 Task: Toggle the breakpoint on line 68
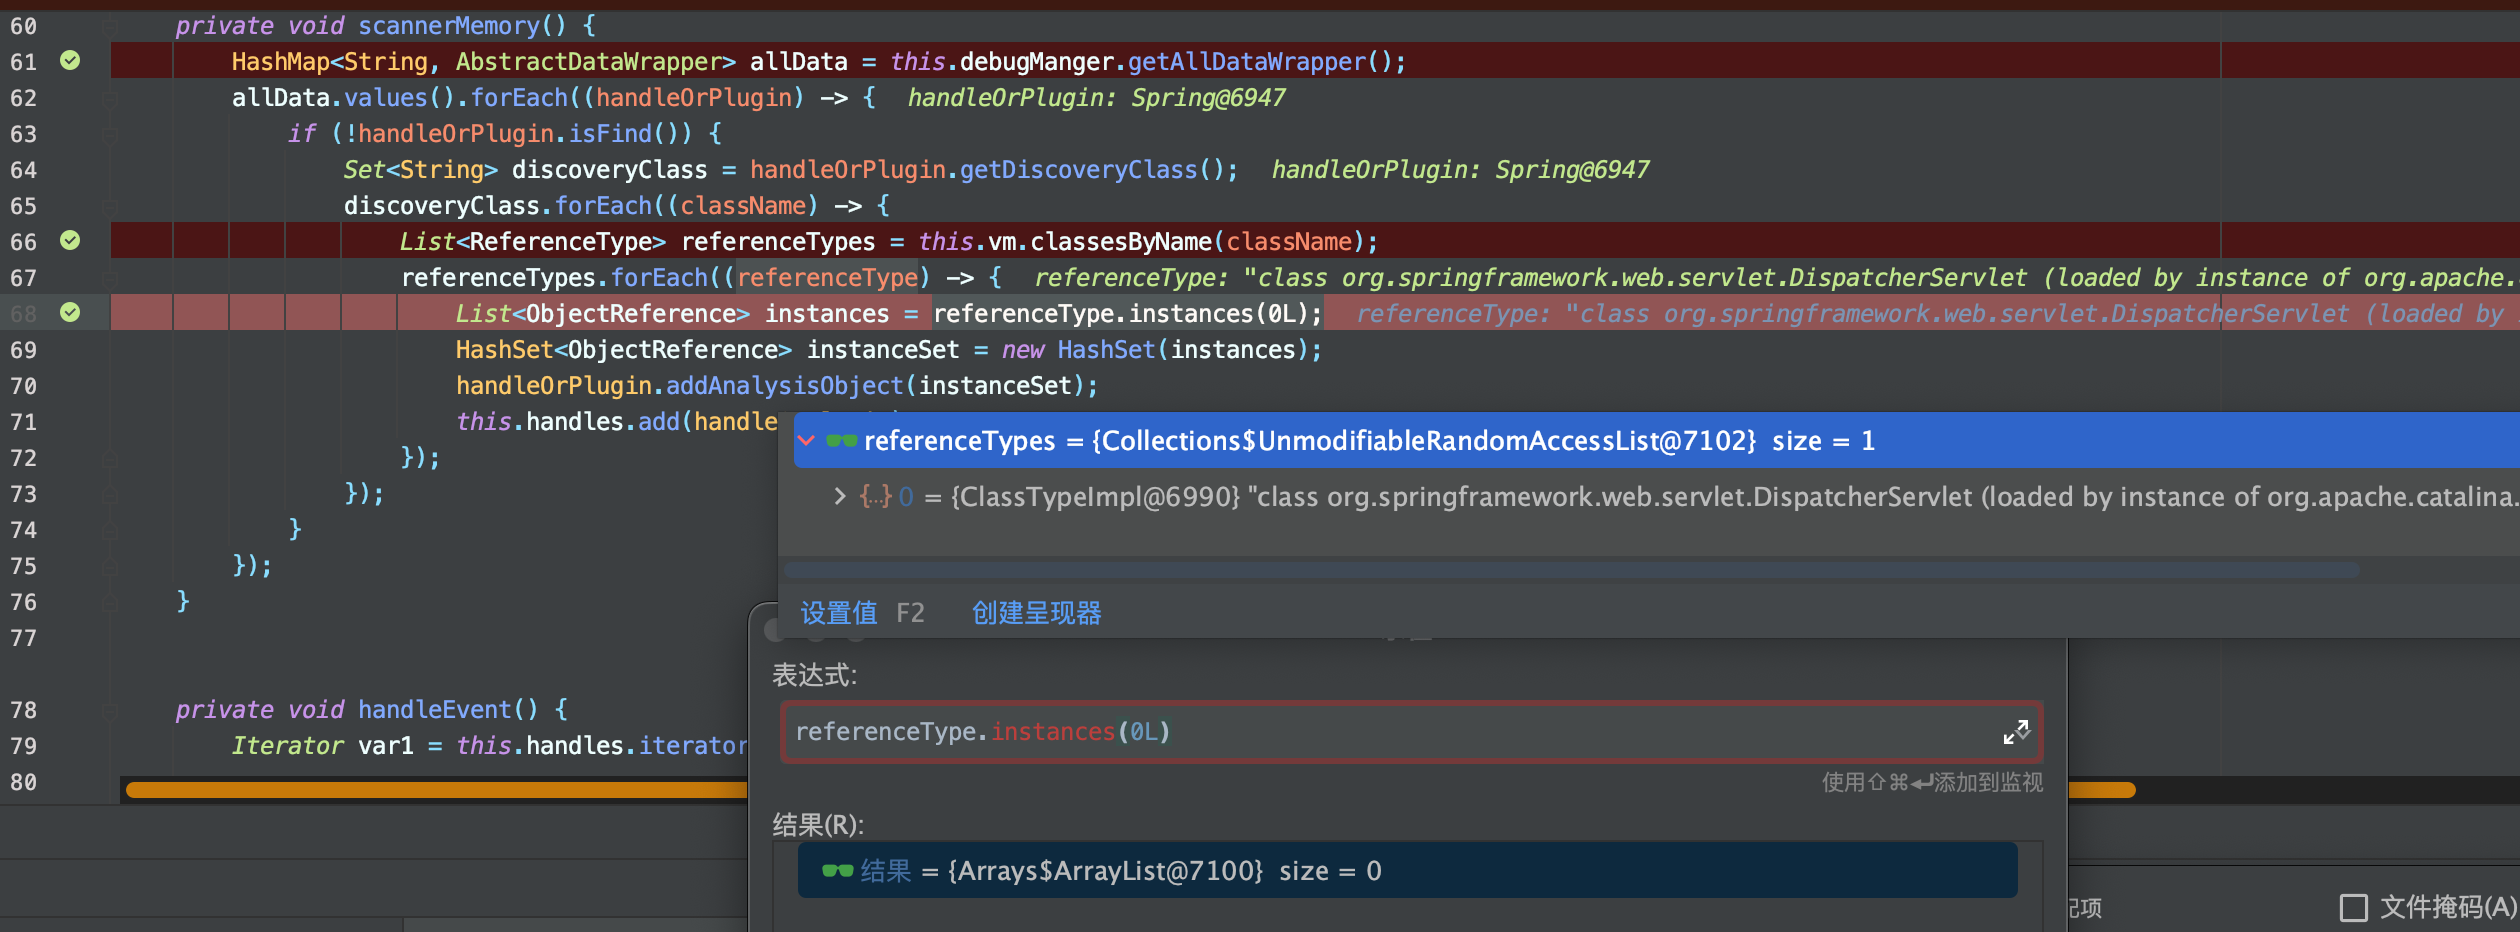(70, 313)
